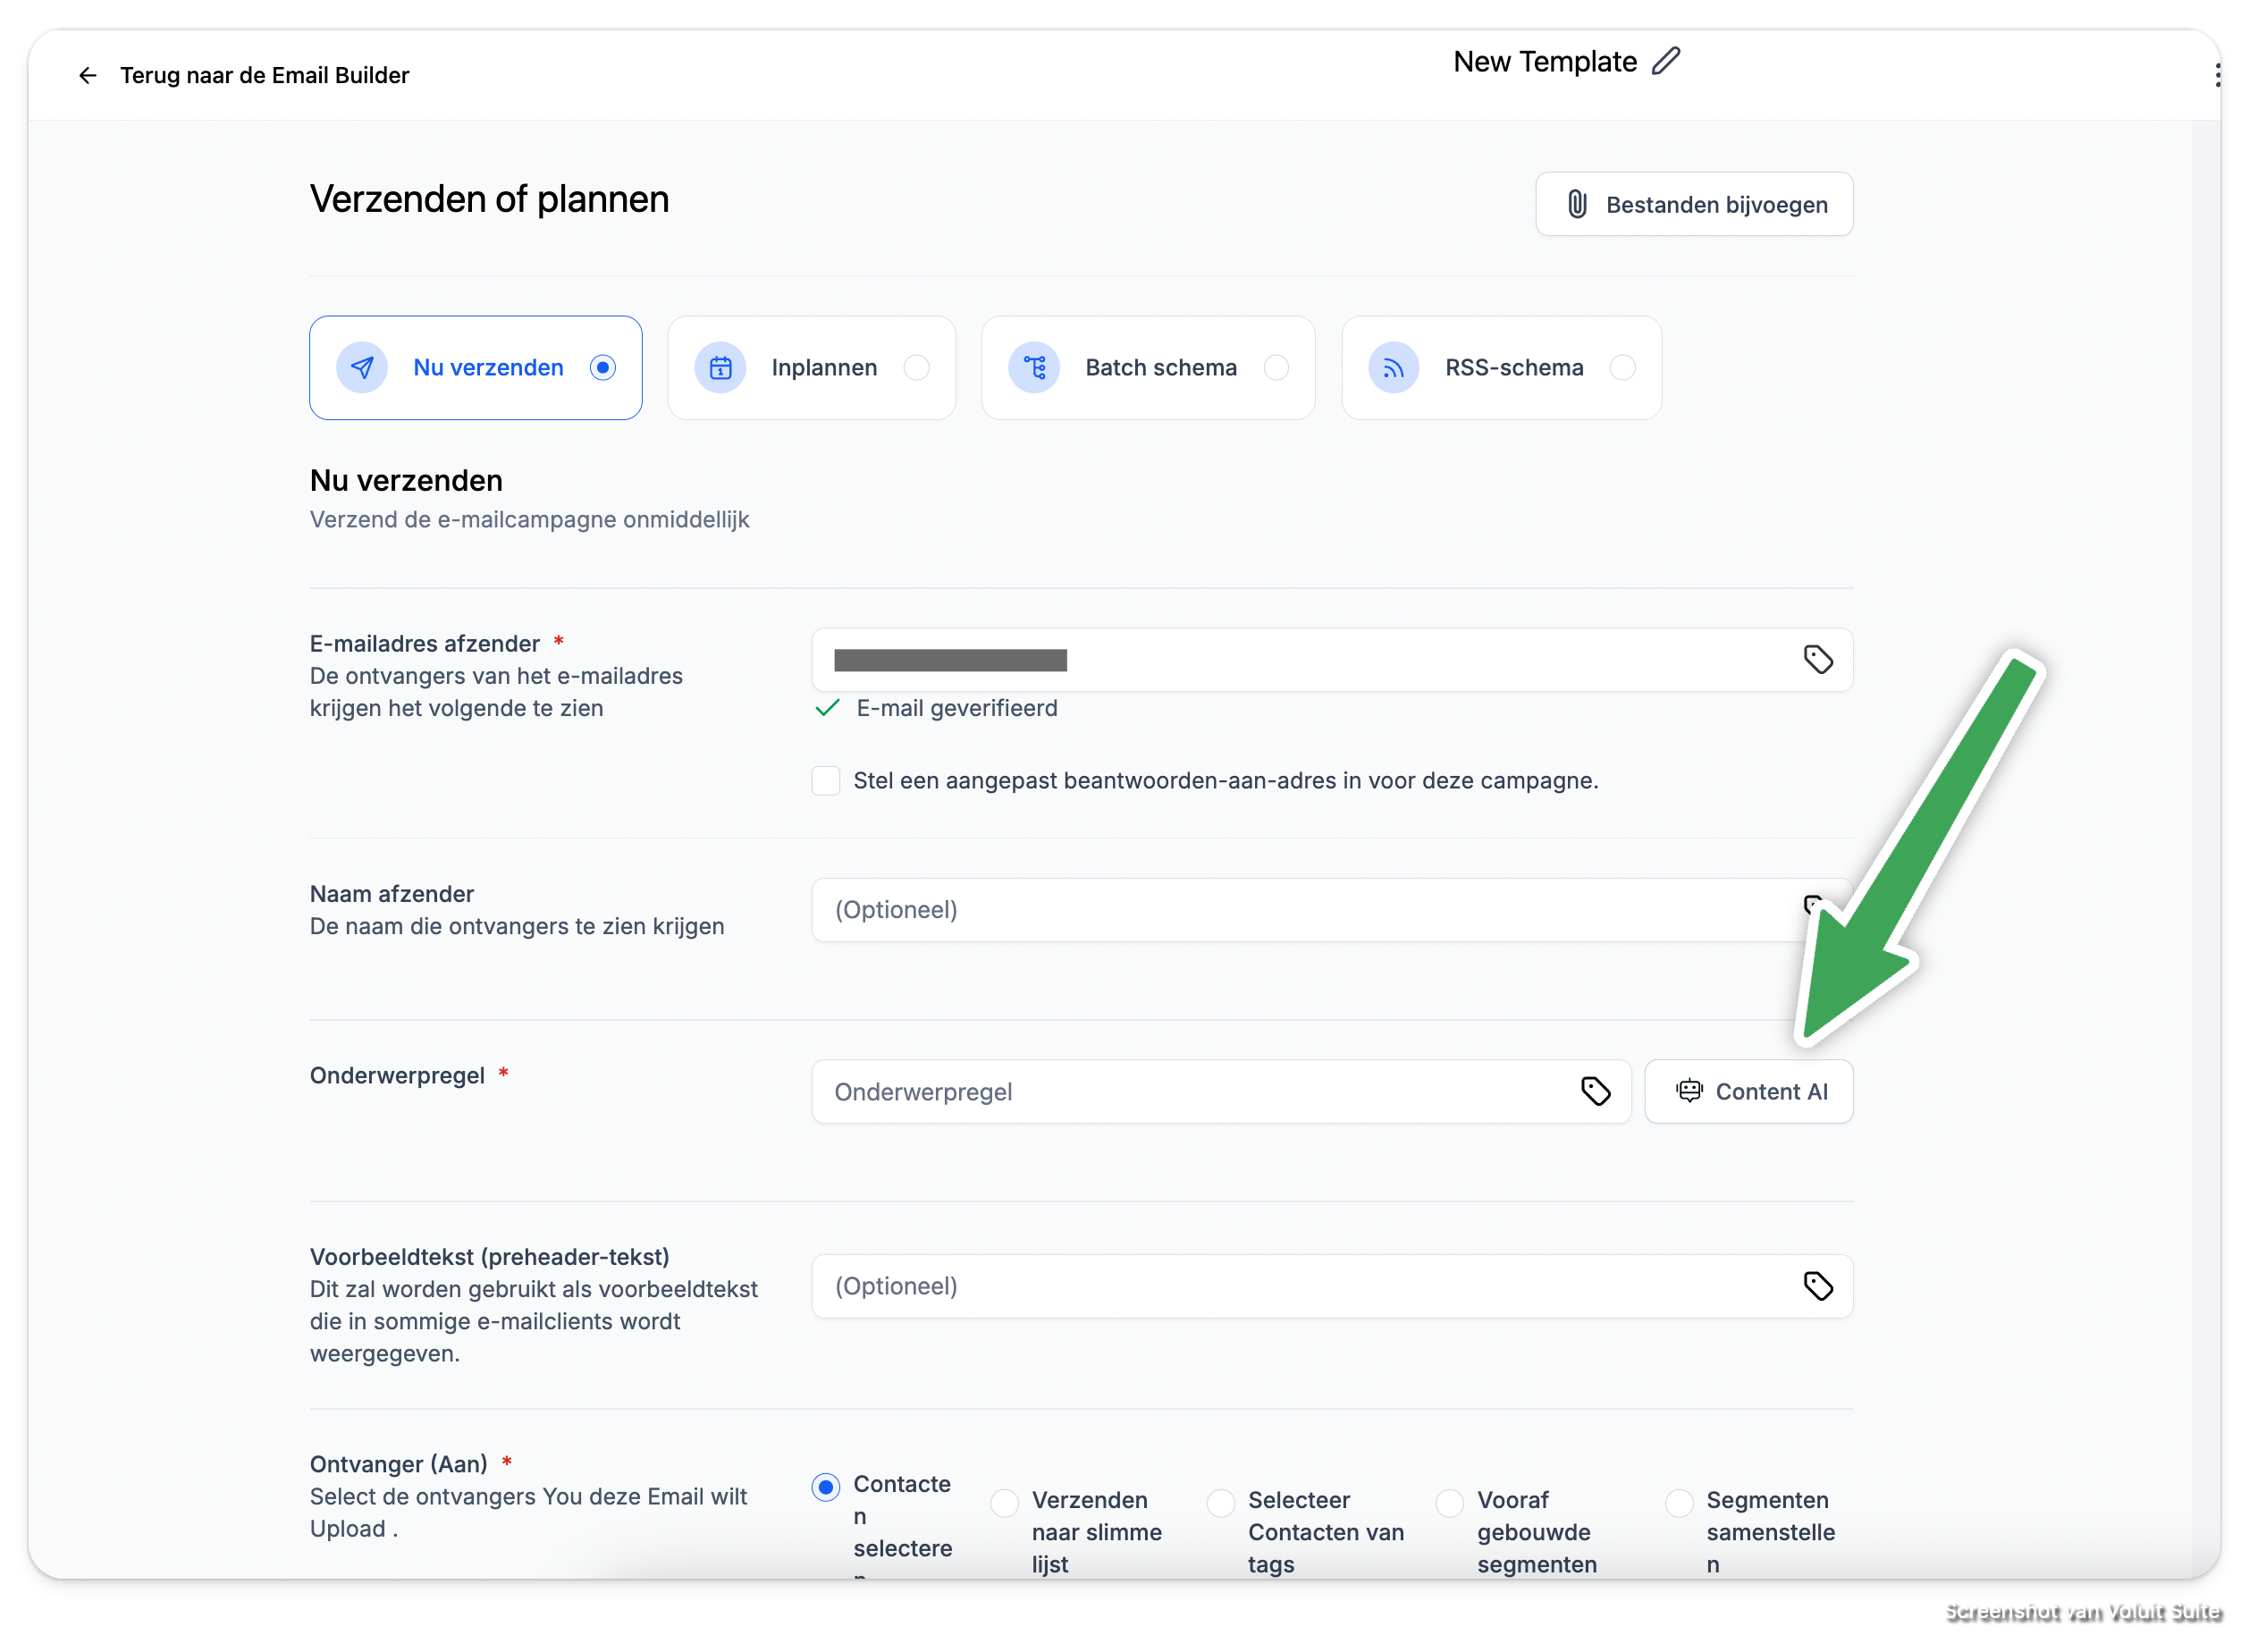Click tag icon in Onderwerpregel field

[x=1595, y=1091]
